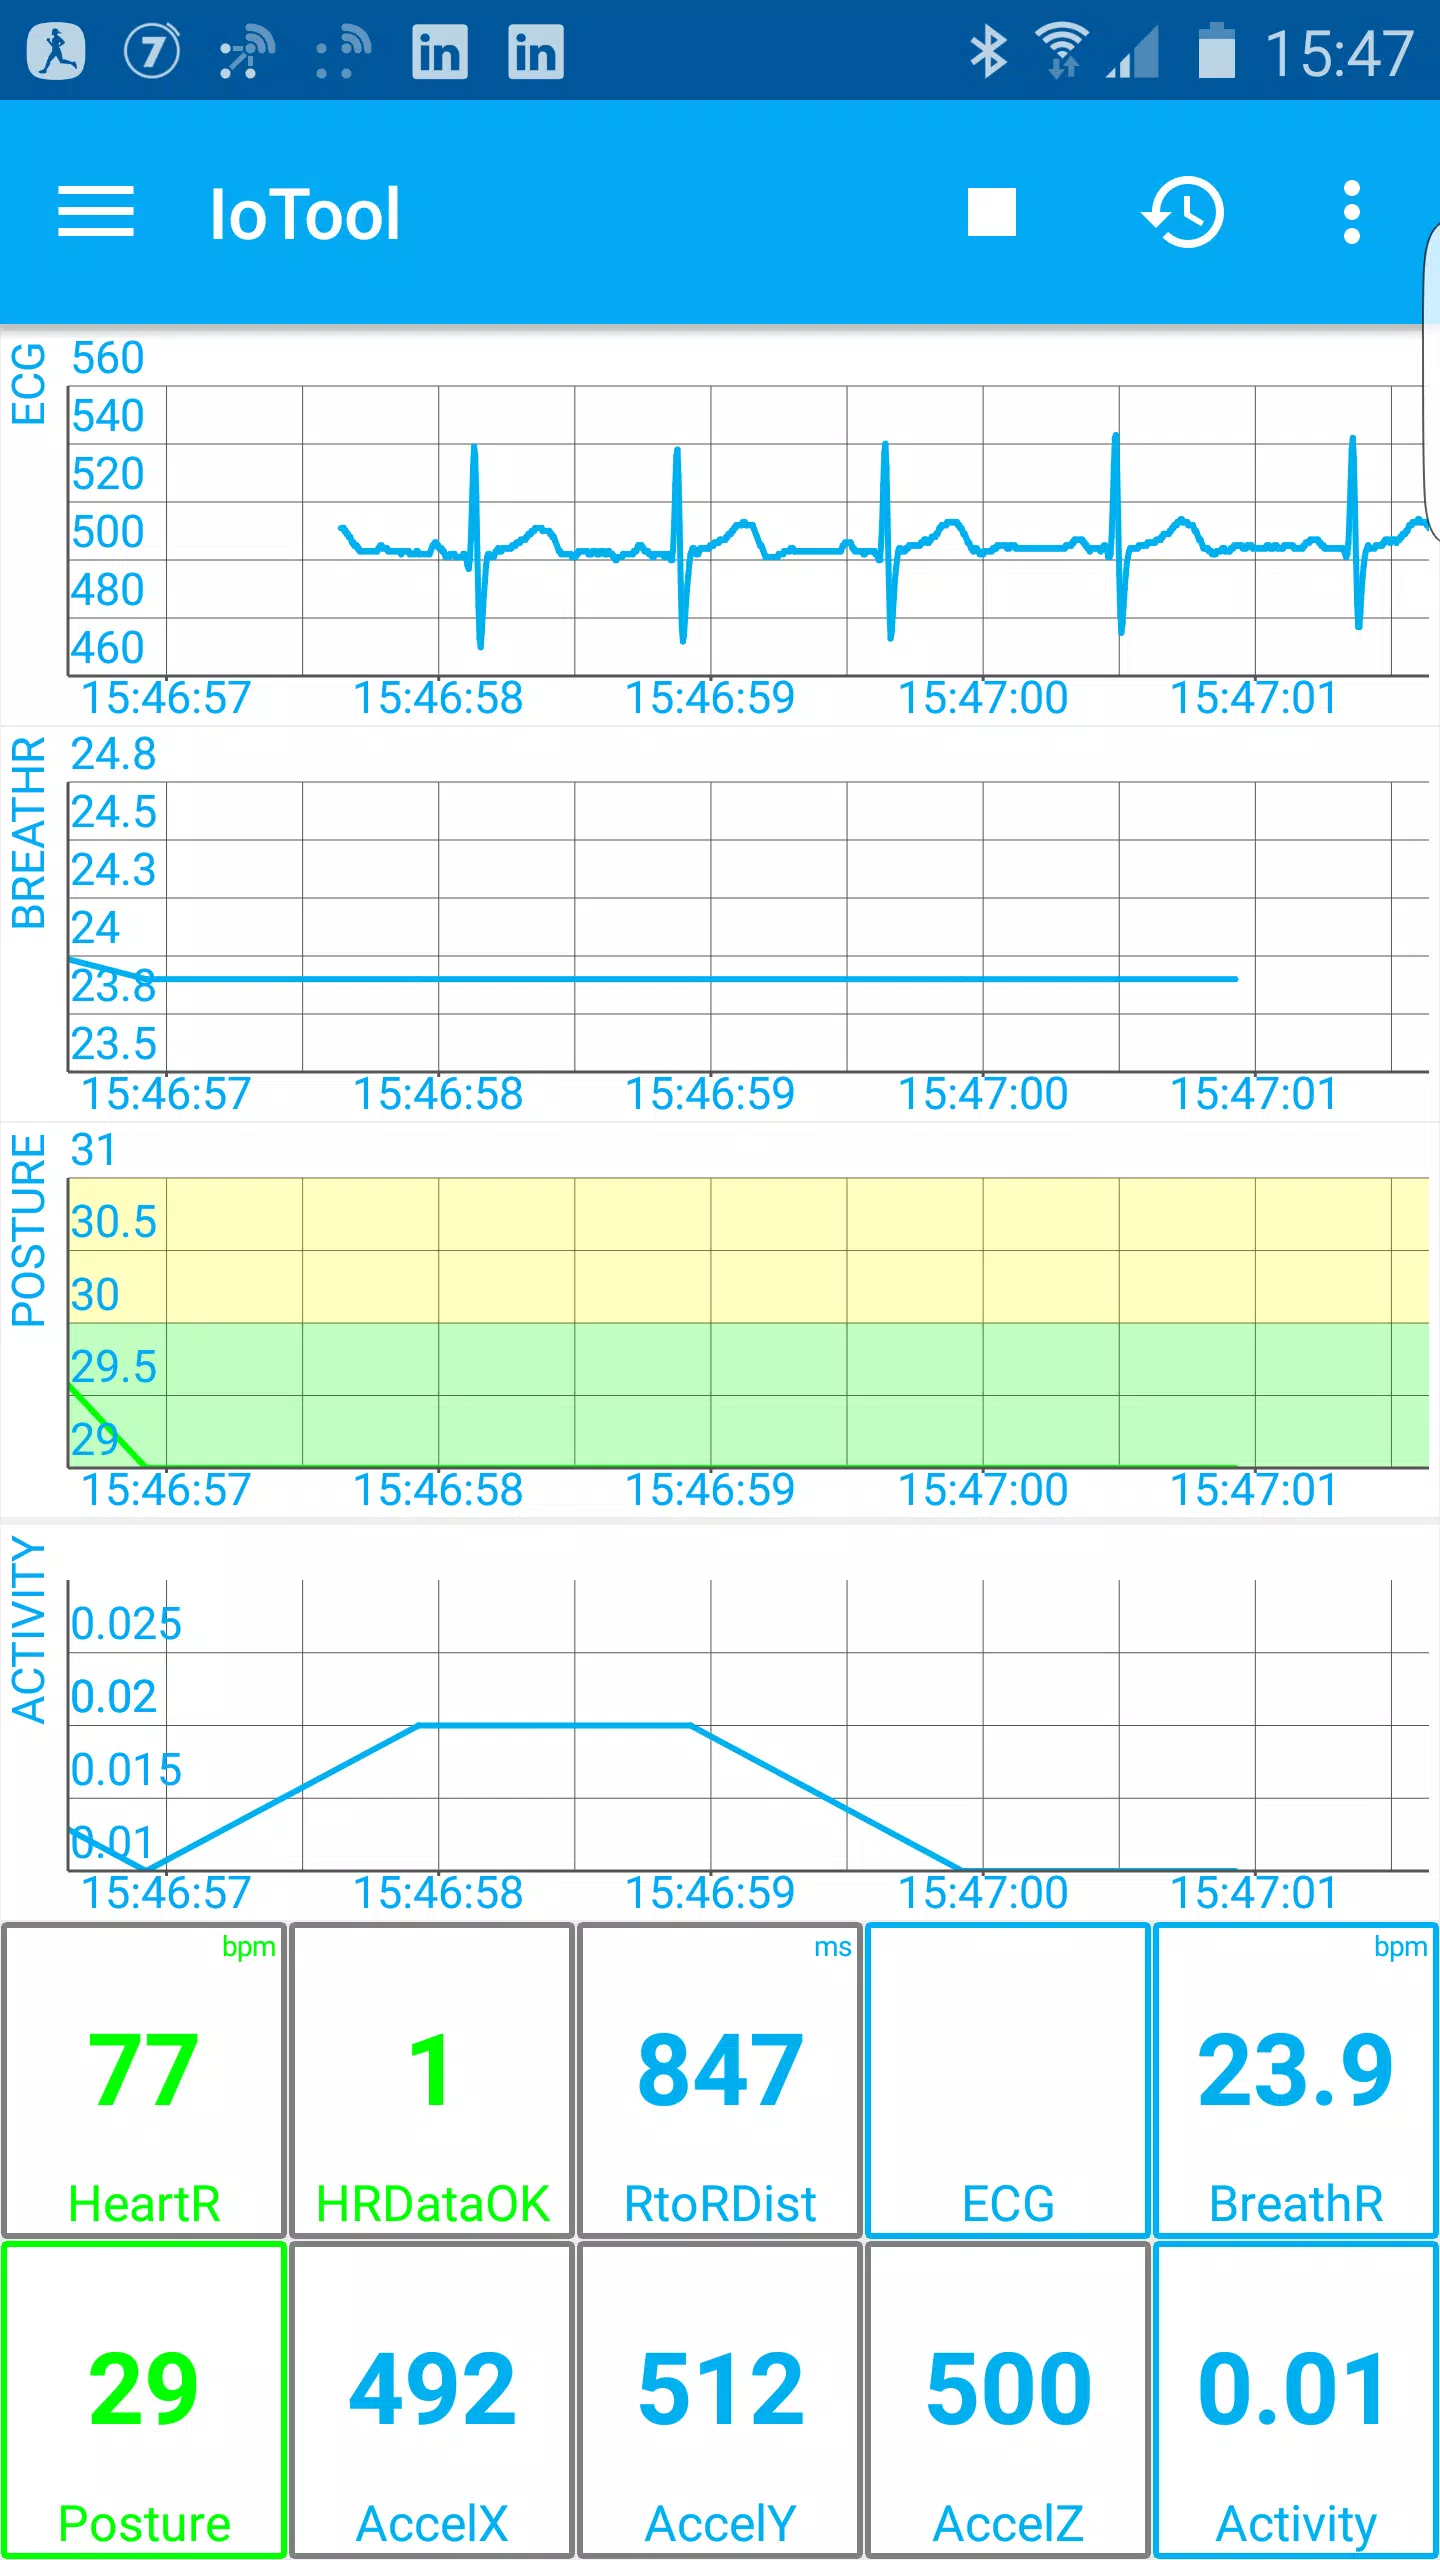Open the AccelY 512 tile
Screen dimensions: 1440x2560
tap(720, 2400)
